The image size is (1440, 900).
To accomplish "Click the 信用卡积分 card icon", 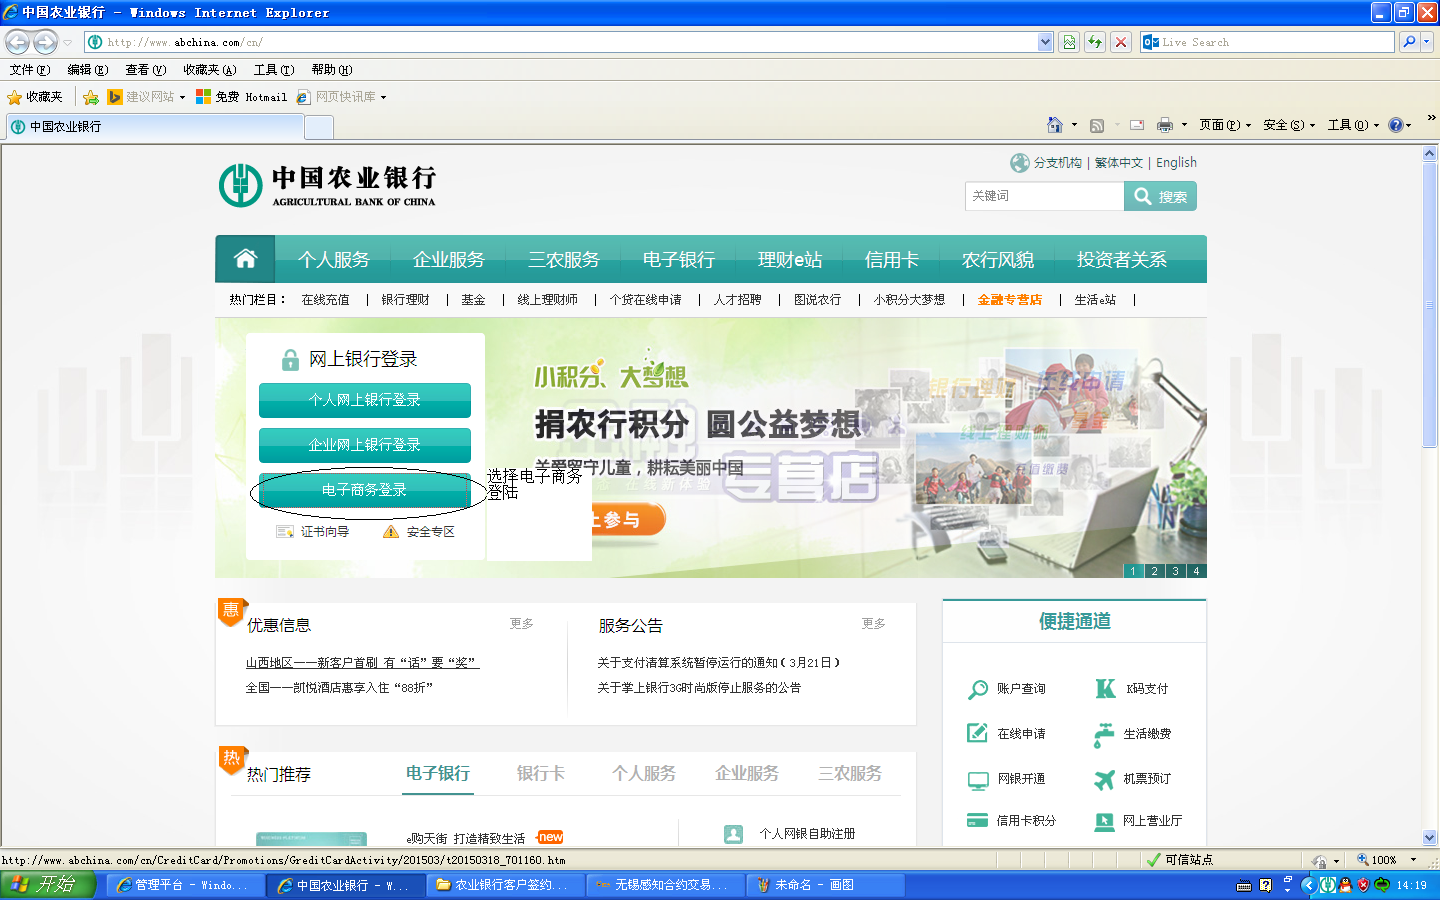I will coord(977,820).
